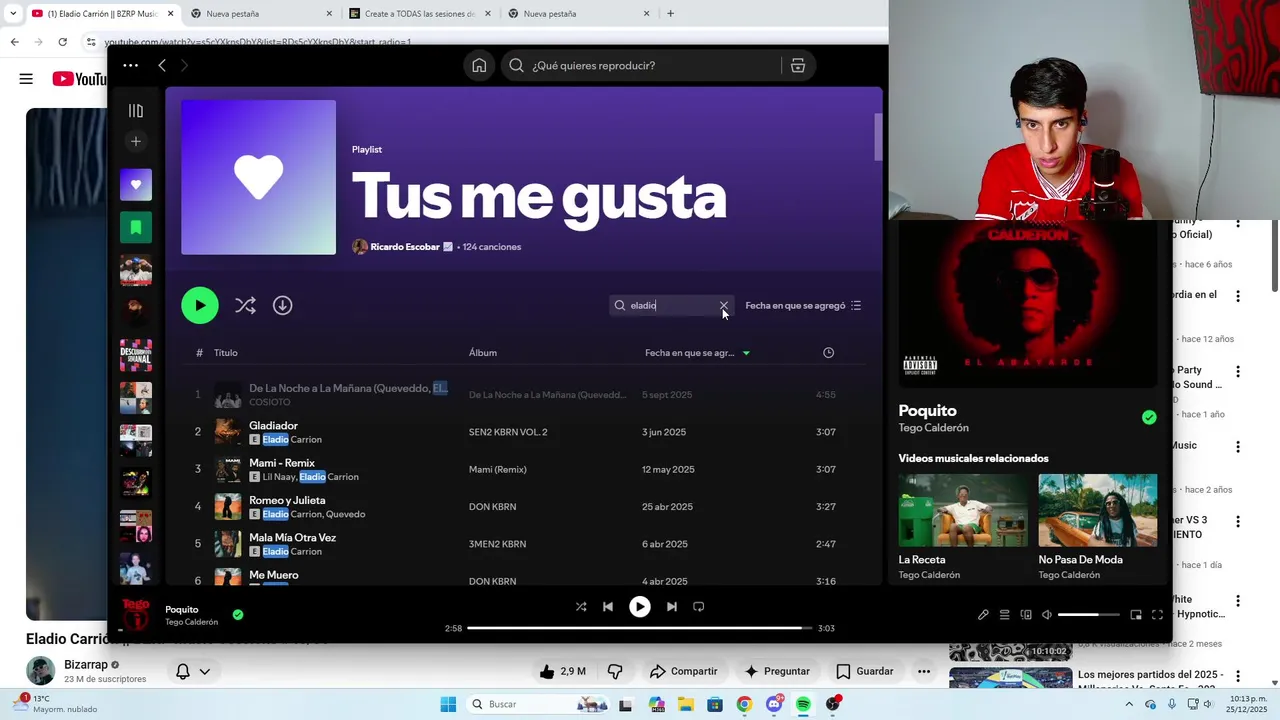Skip to the next track
This screenshot has height=720, width=1280.
click(671, 606)
